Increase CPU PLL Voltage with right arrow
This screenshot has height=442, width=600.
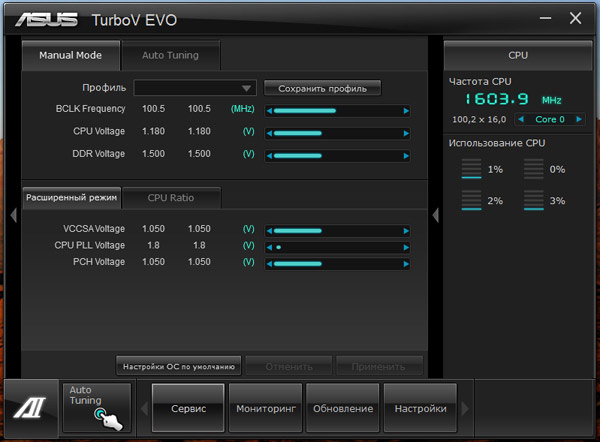[x=406, y=248]
